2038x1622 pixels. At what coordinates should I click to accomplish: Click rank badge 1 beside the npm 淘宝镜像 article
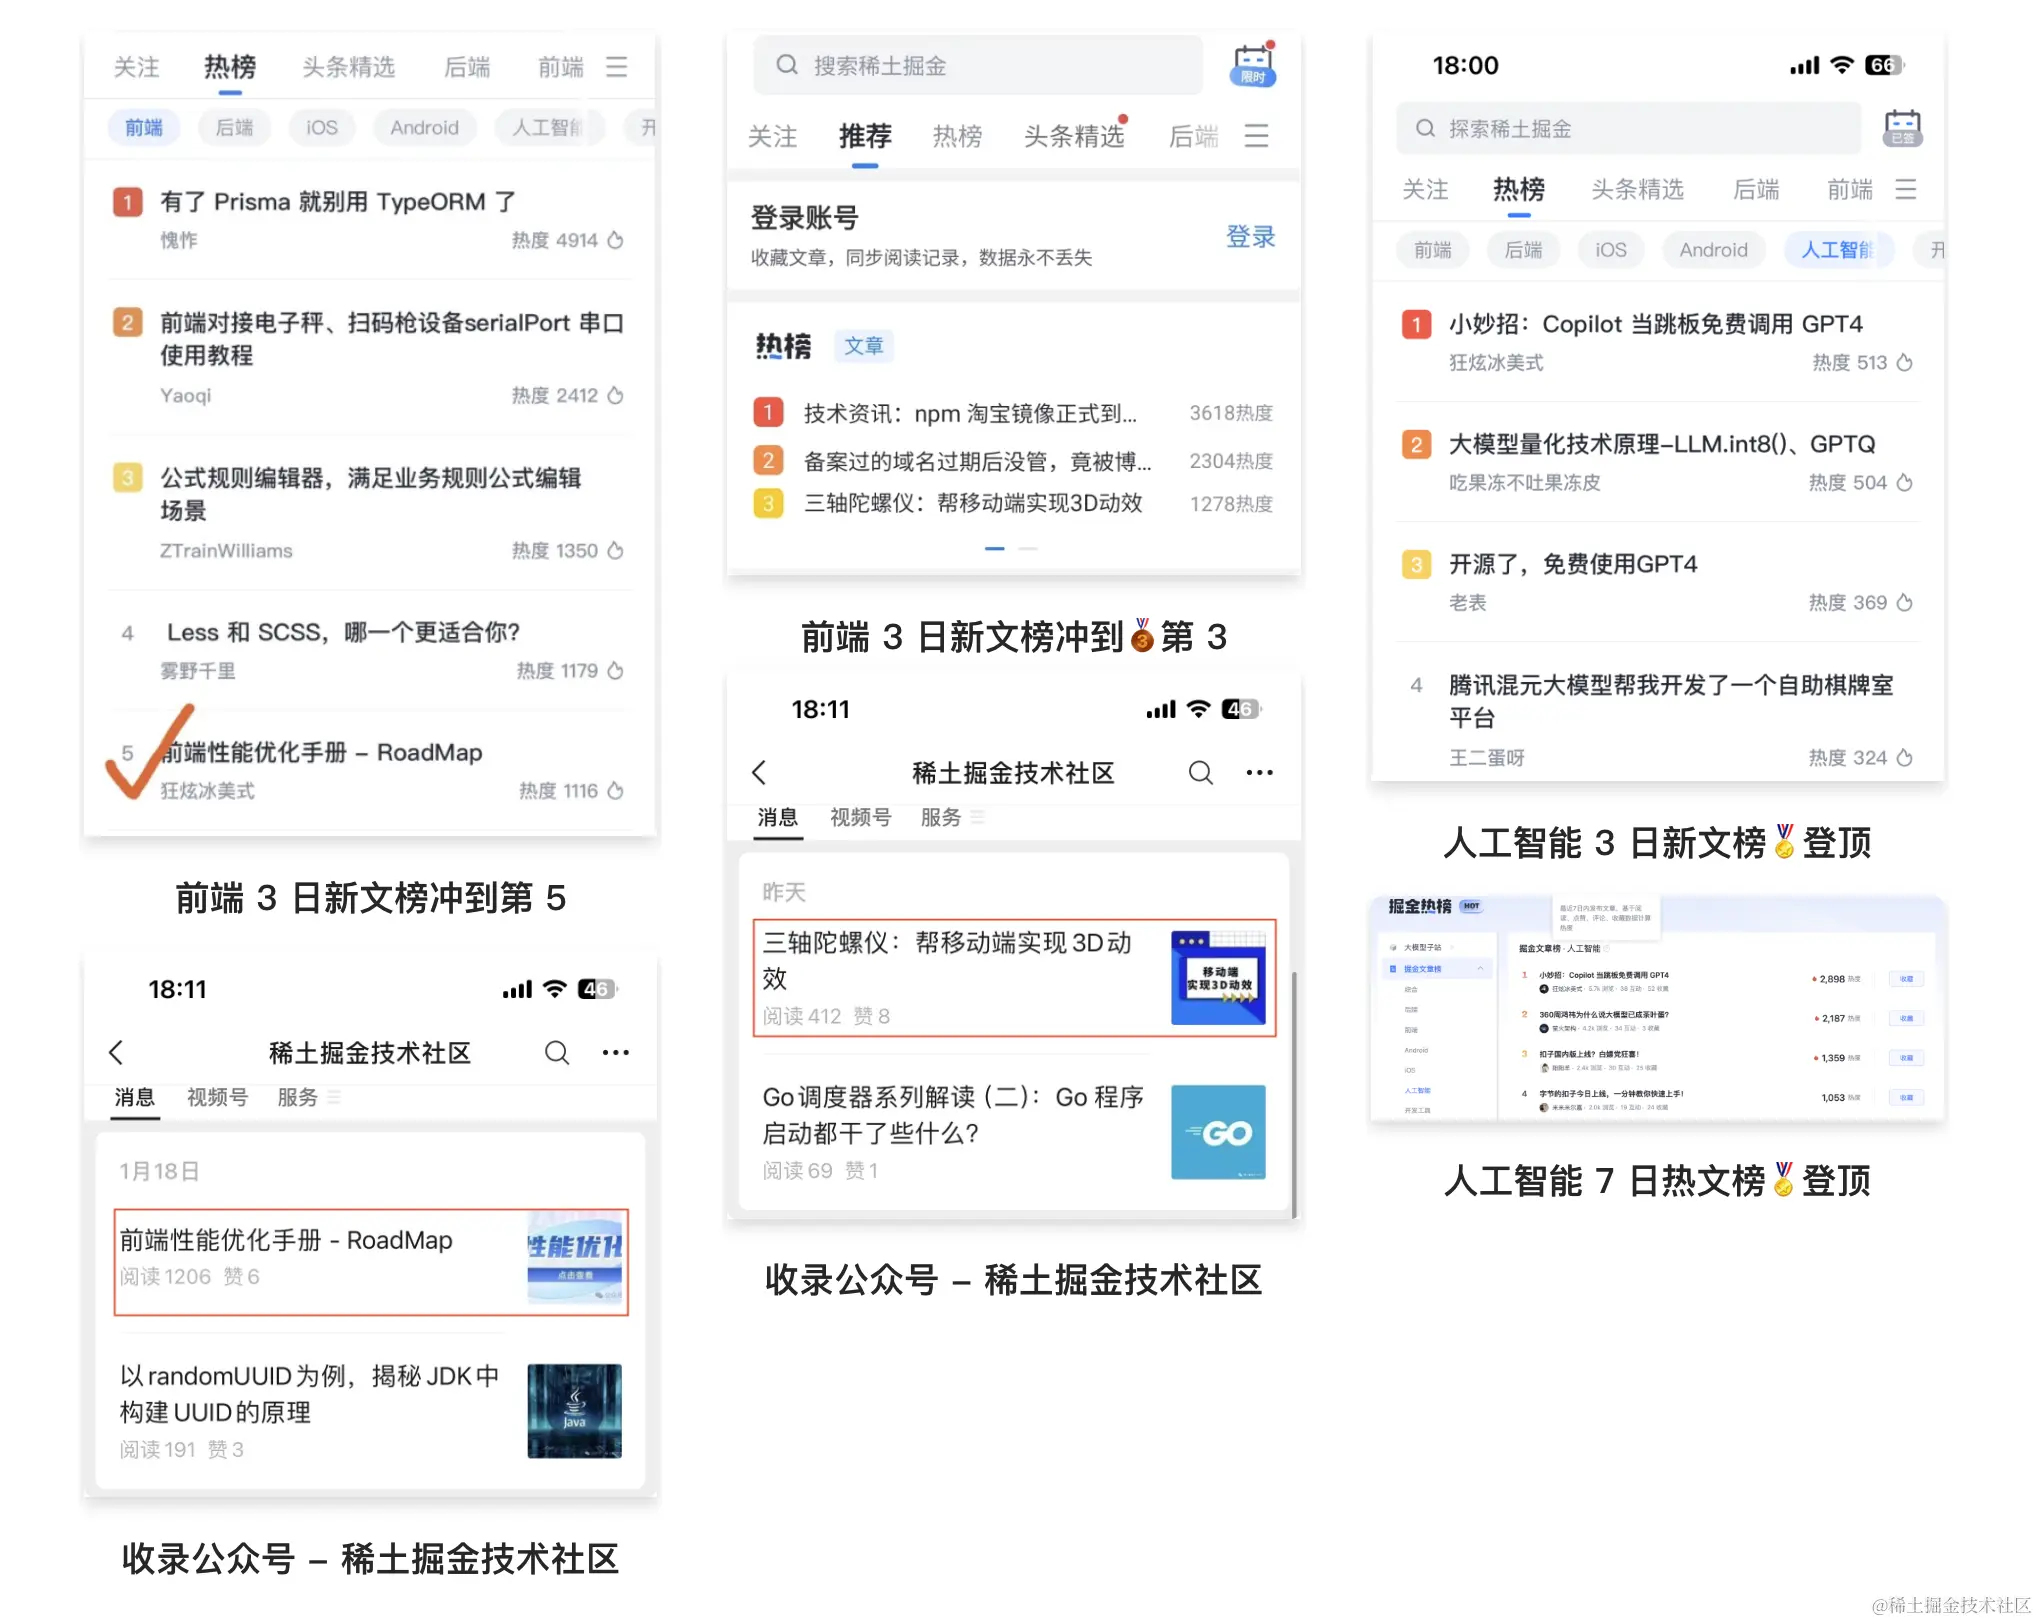coord(768,412)
